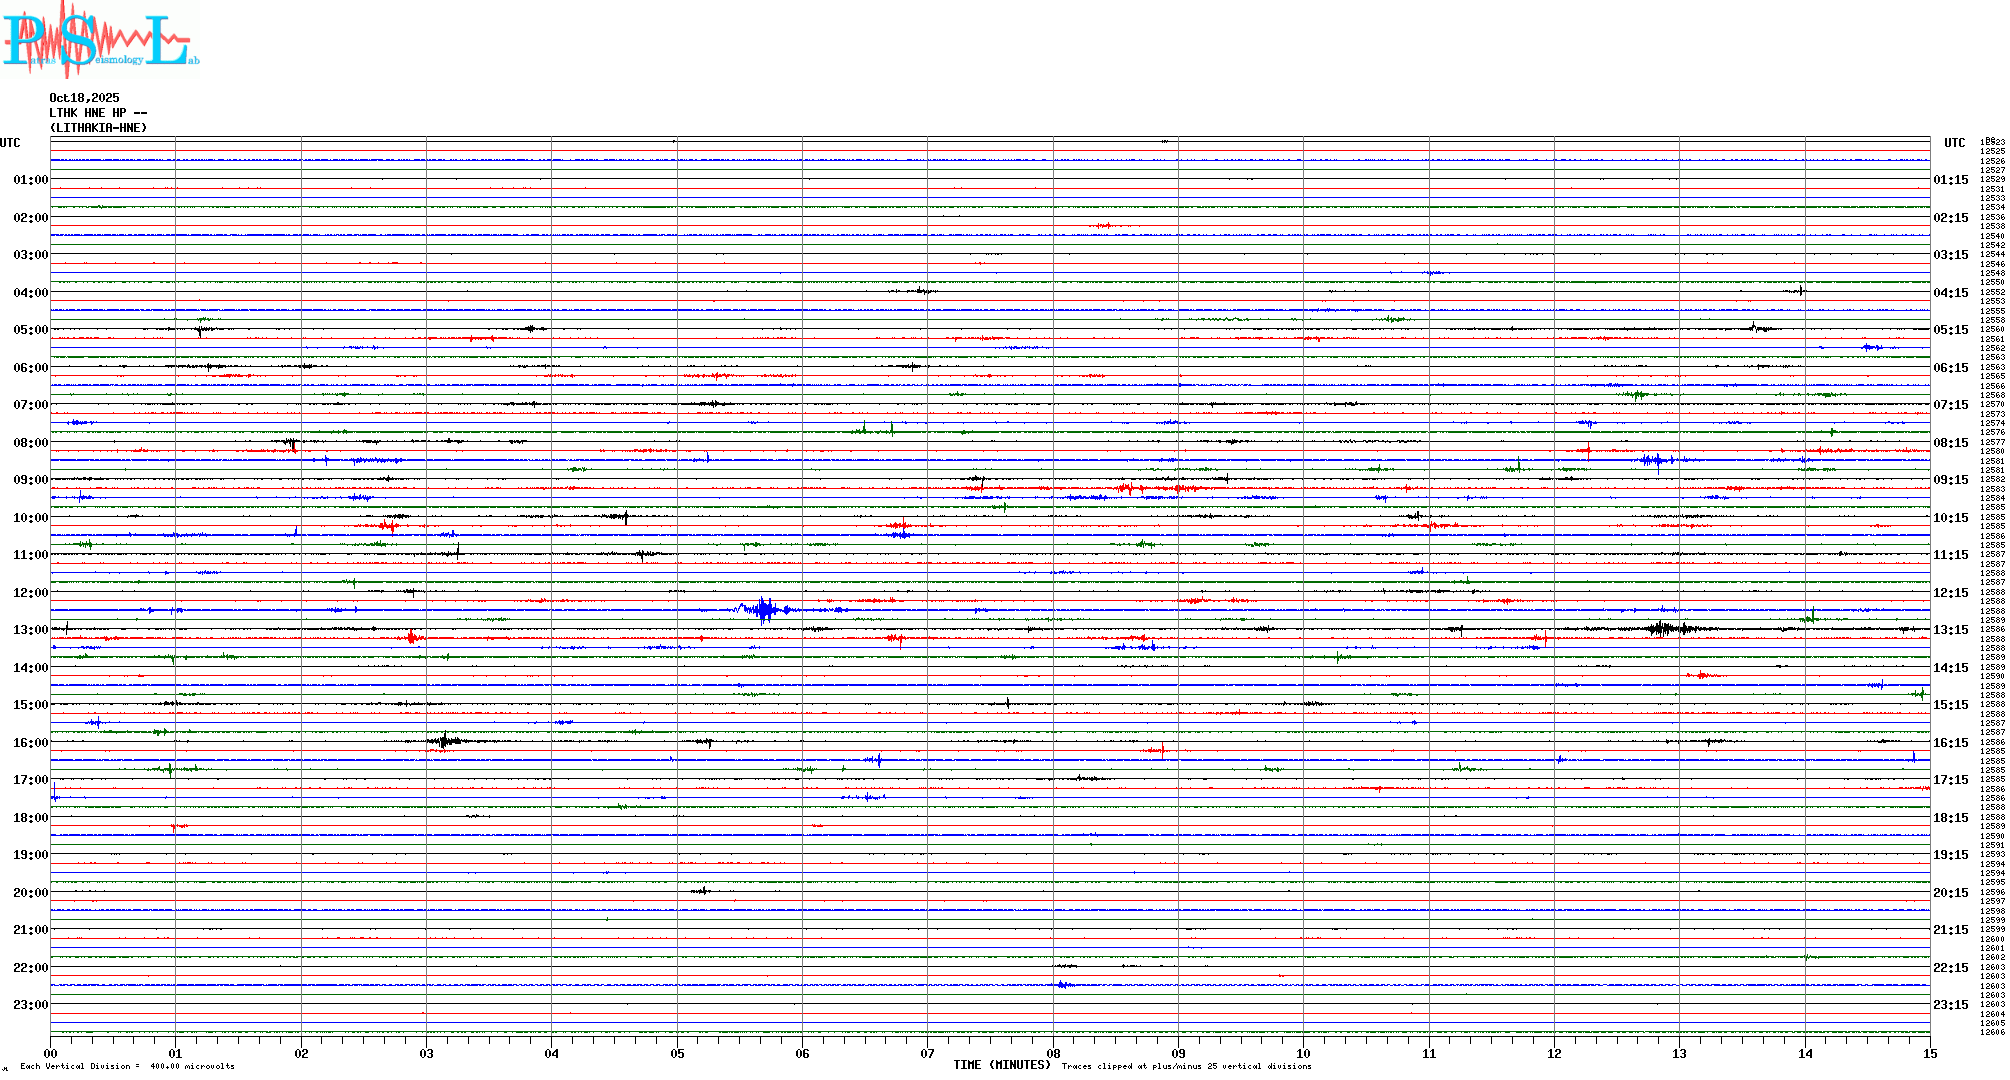Screen dimensions: 2010x1080
Task: Click minute 08 tick on bottom axis
Action: (x=1053, y=1053)
